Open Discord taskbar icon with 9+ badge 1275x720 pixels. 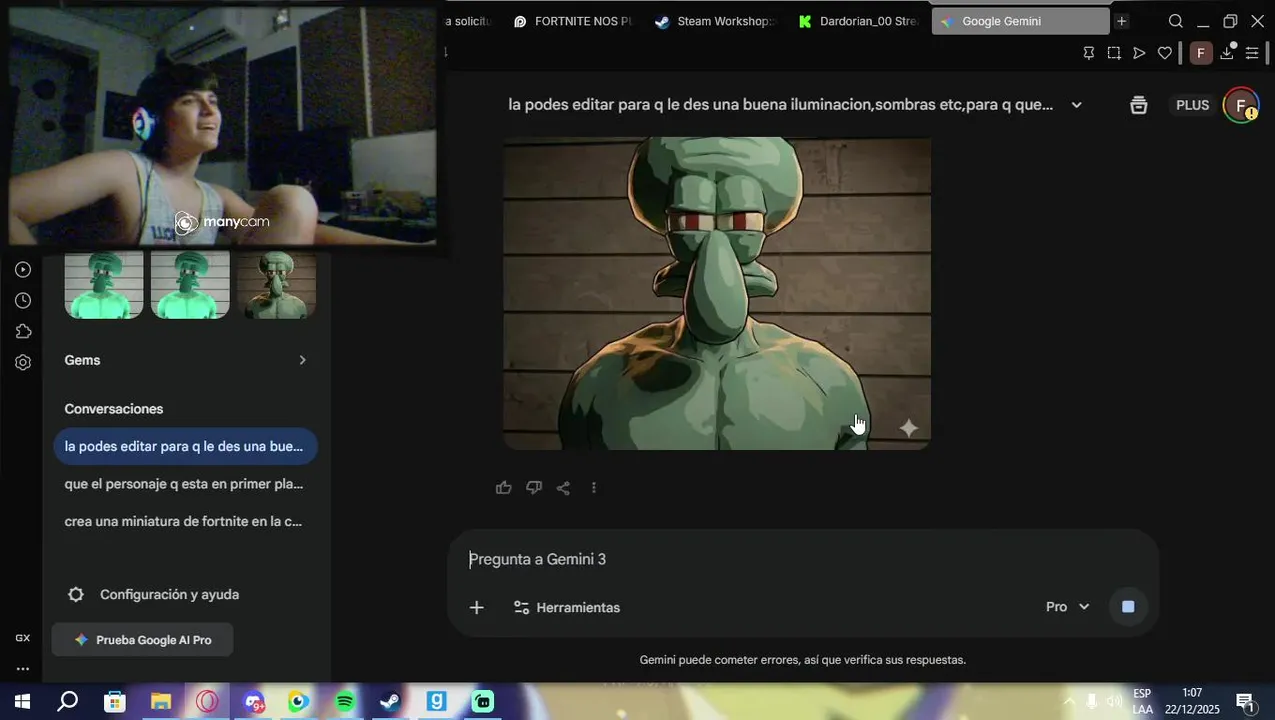pyautogui.click(x=253, y=702)
